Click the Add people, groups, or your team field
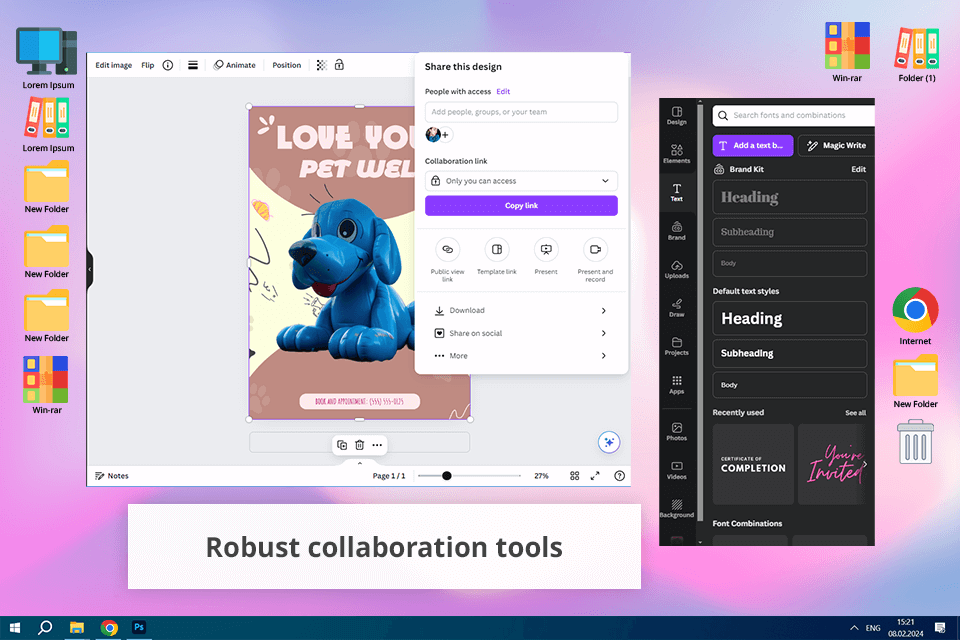960x640 pixels. (521, 112)
